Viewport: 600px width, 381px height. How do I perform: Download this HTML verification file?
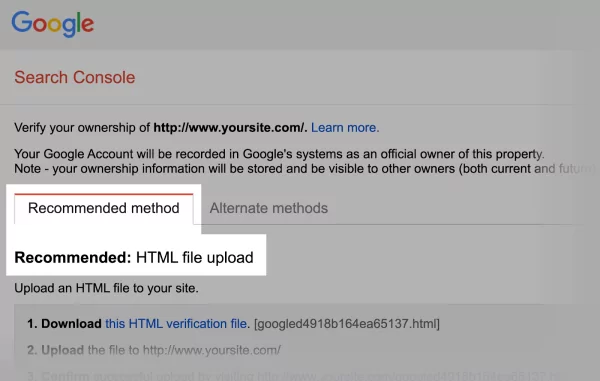[176, 324]
